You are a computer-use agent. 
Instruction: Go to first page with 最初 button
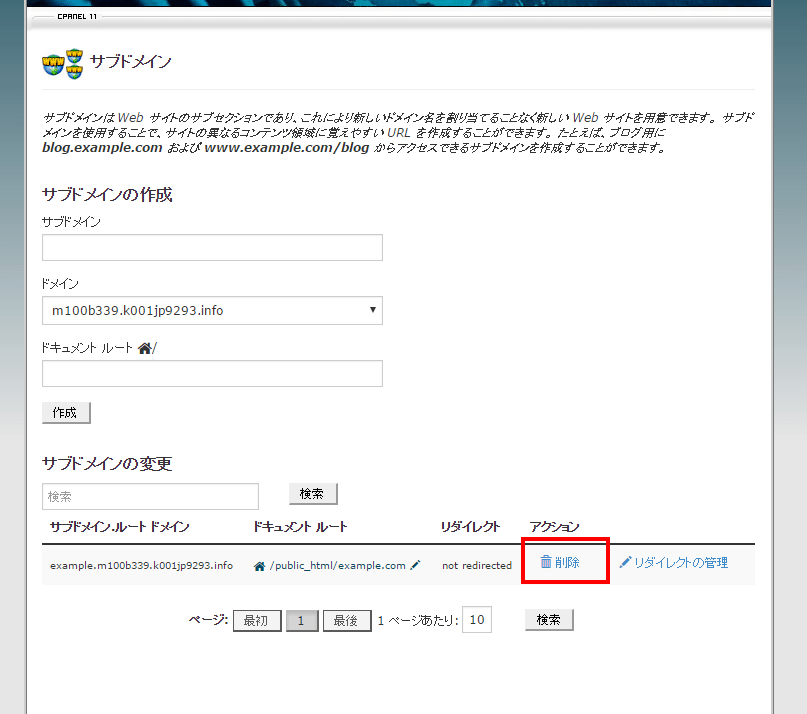(256, 621)
